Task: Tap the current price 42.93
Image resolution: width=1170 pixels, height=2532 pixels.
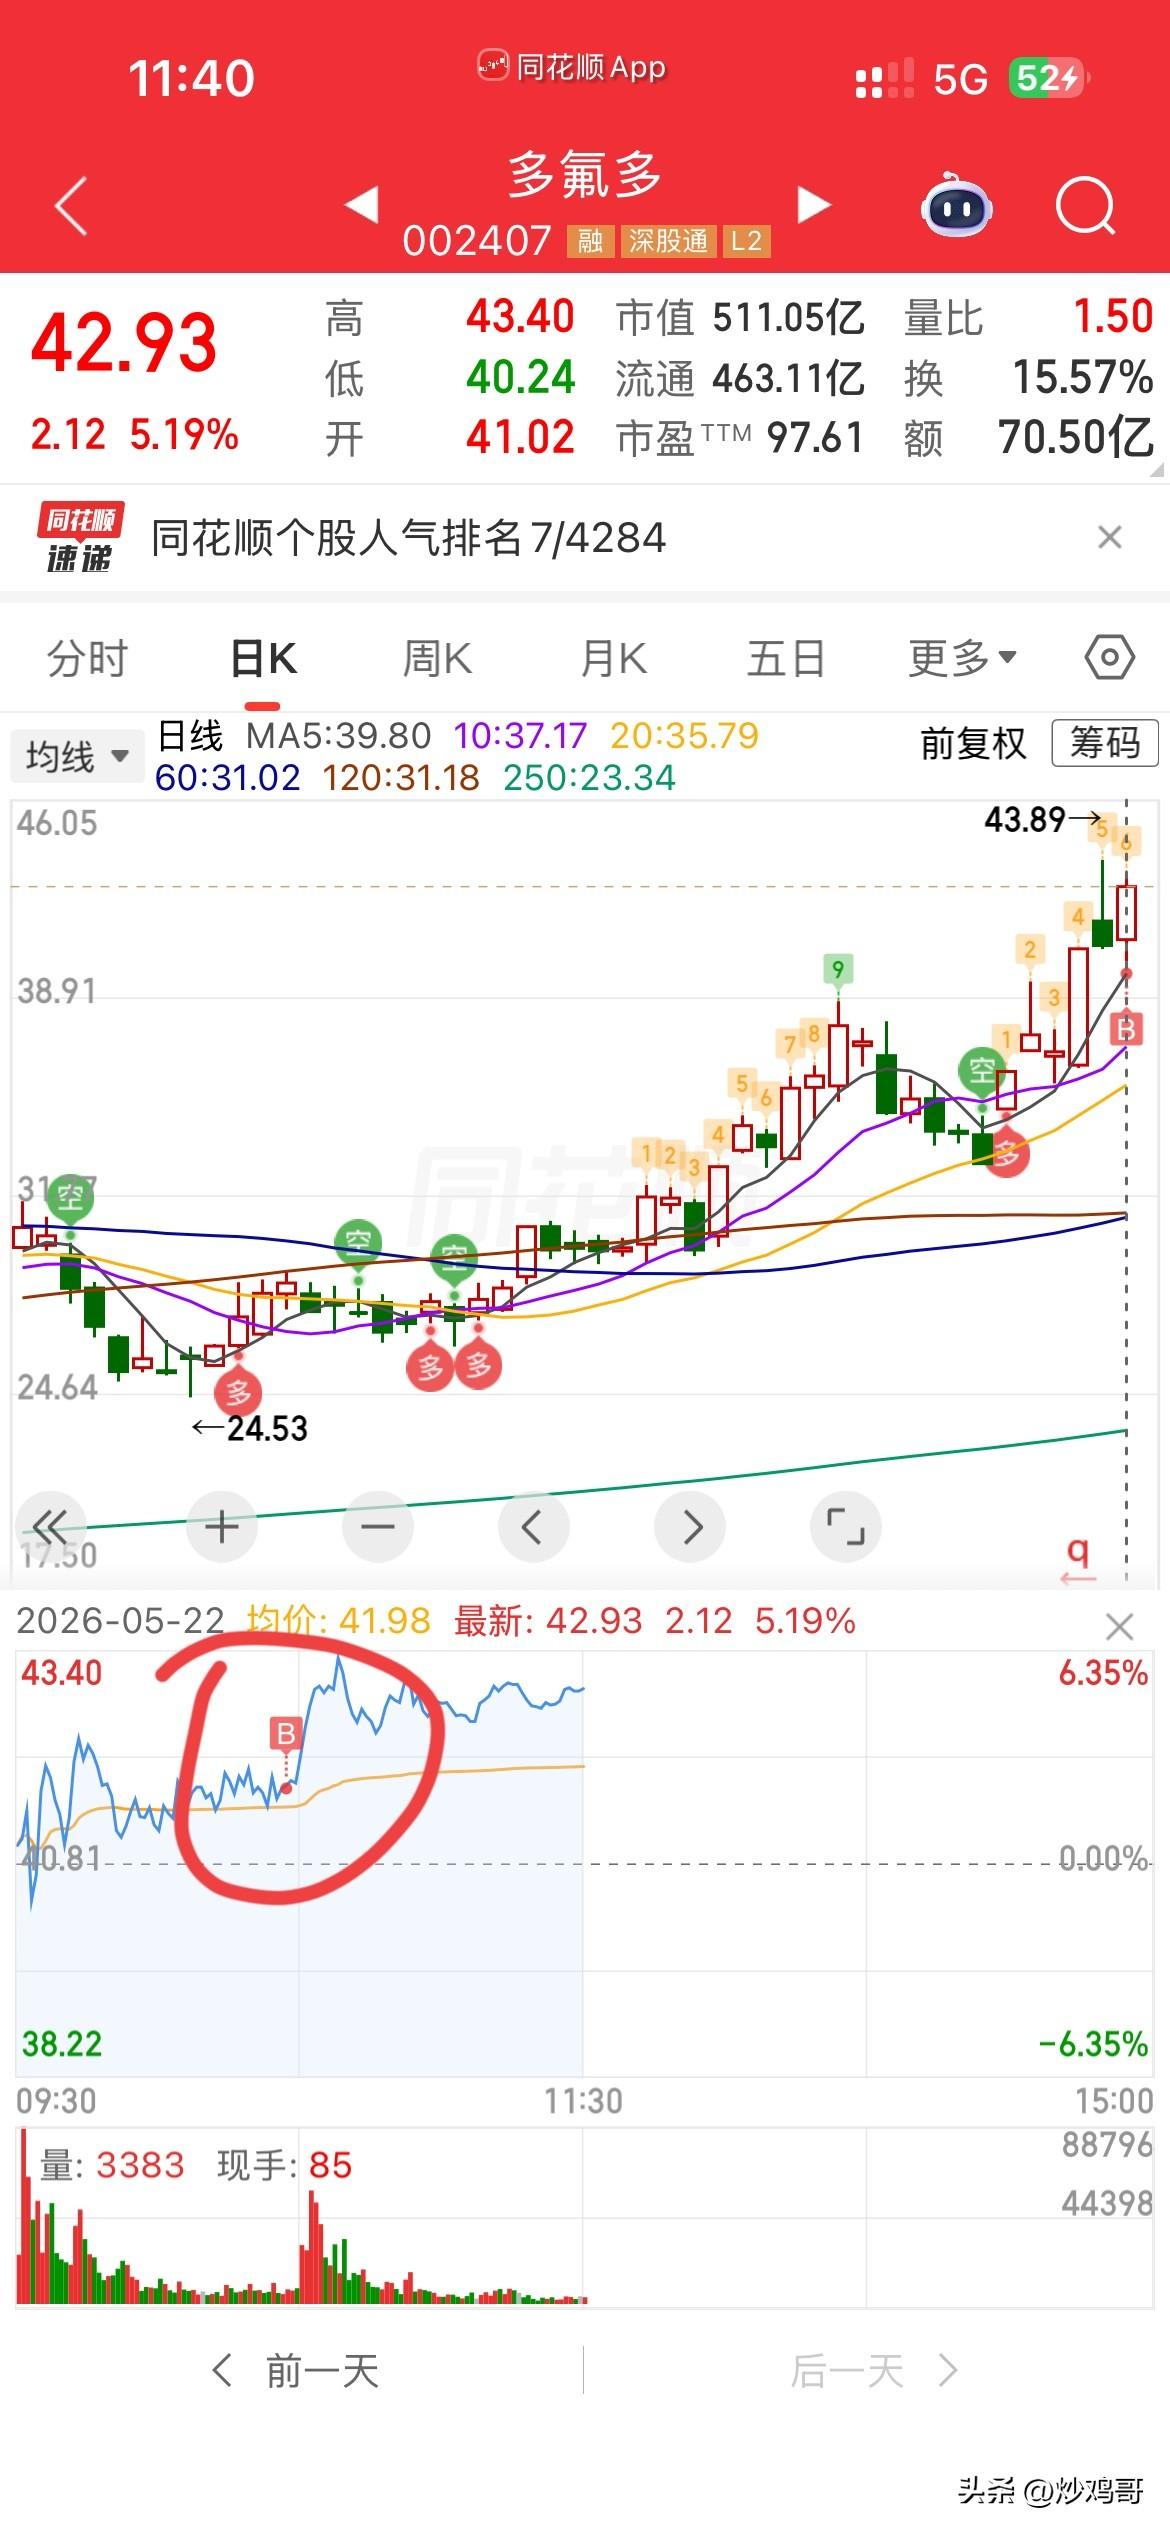Action: pos(124,343)
